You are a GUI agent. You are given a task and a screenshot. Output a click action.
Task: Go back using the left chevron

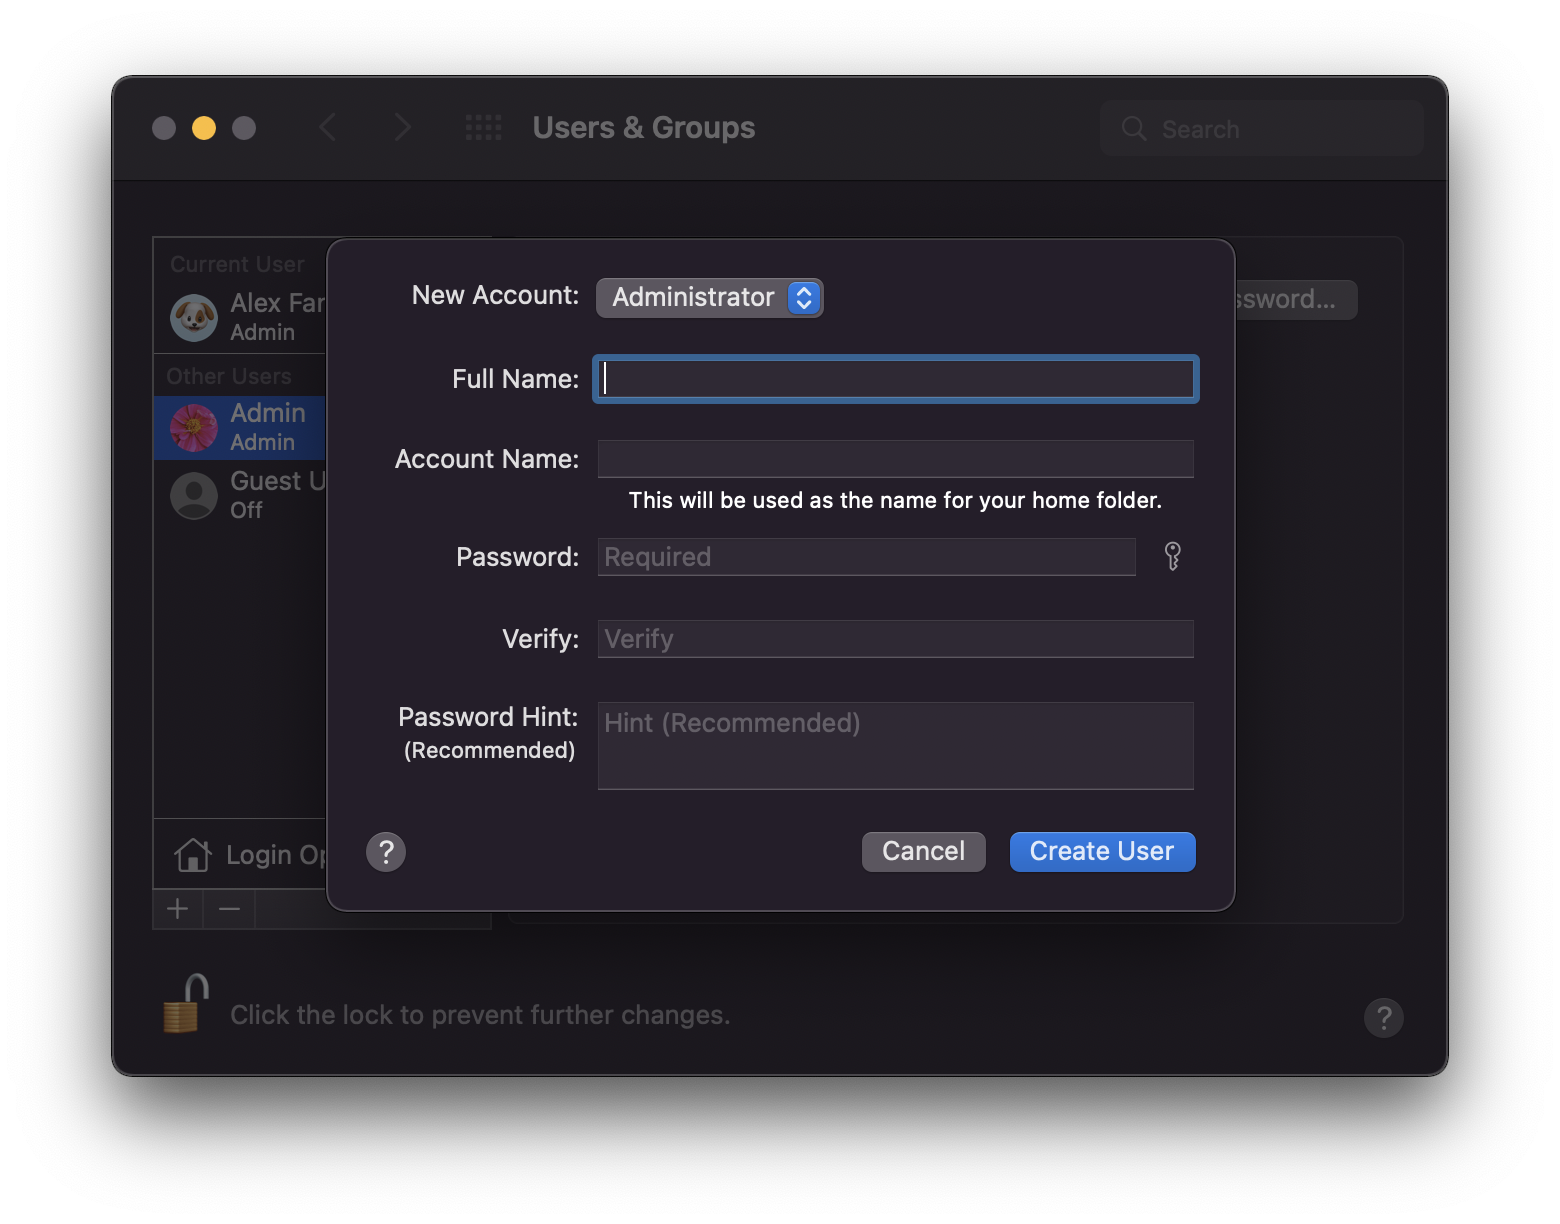tap(327, 128)
